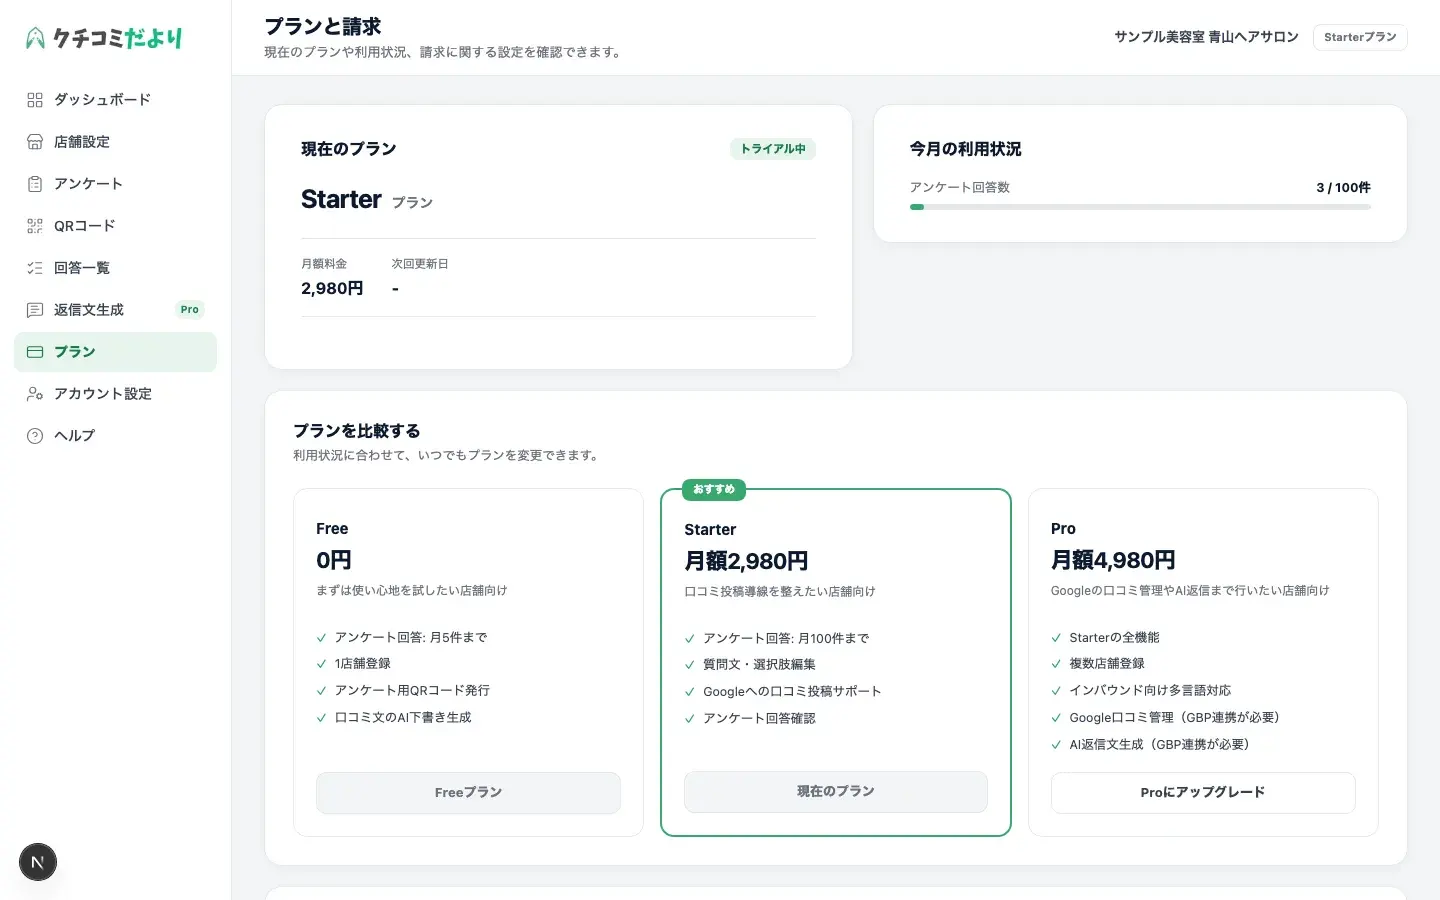Click checkmark beside アンケート回答: 月100件まで
The image size is (1440, 900).
[690, 639]
